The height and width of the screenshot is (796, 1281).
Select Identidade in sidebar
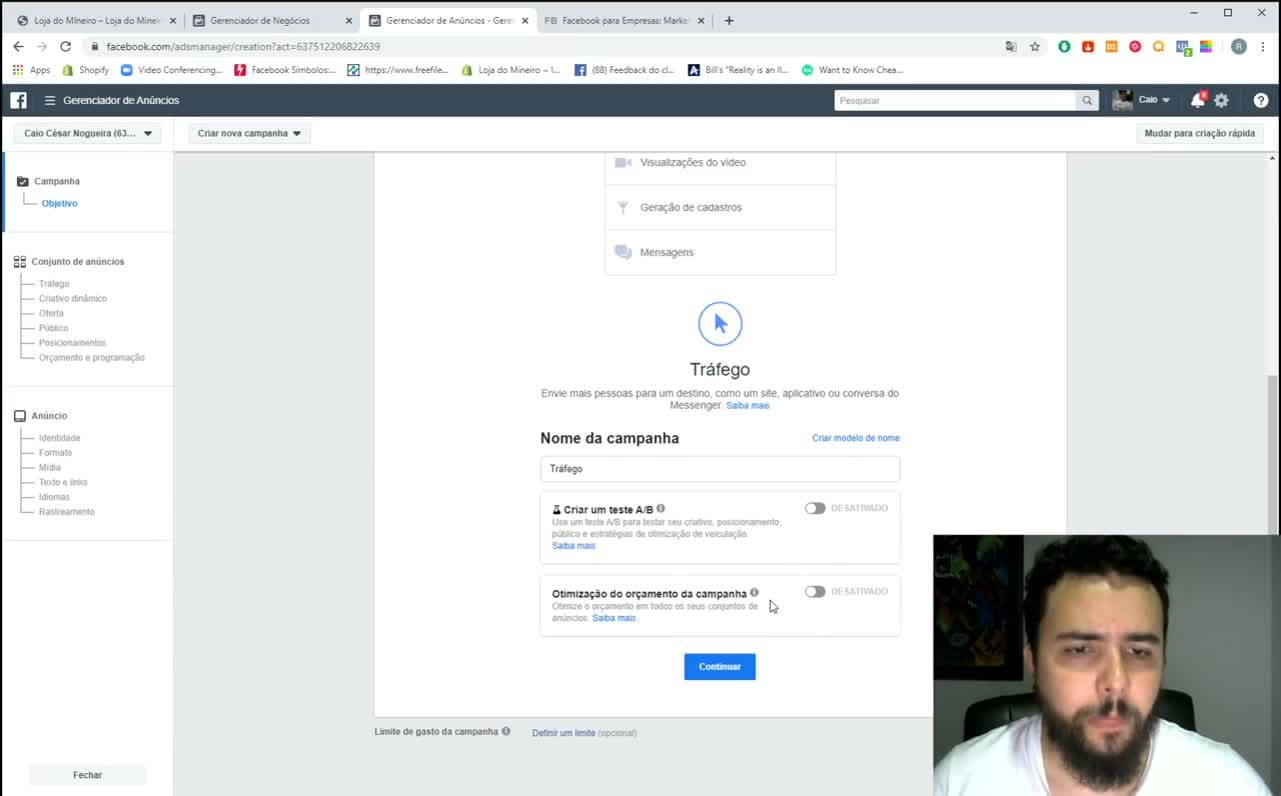pos(60,438)
